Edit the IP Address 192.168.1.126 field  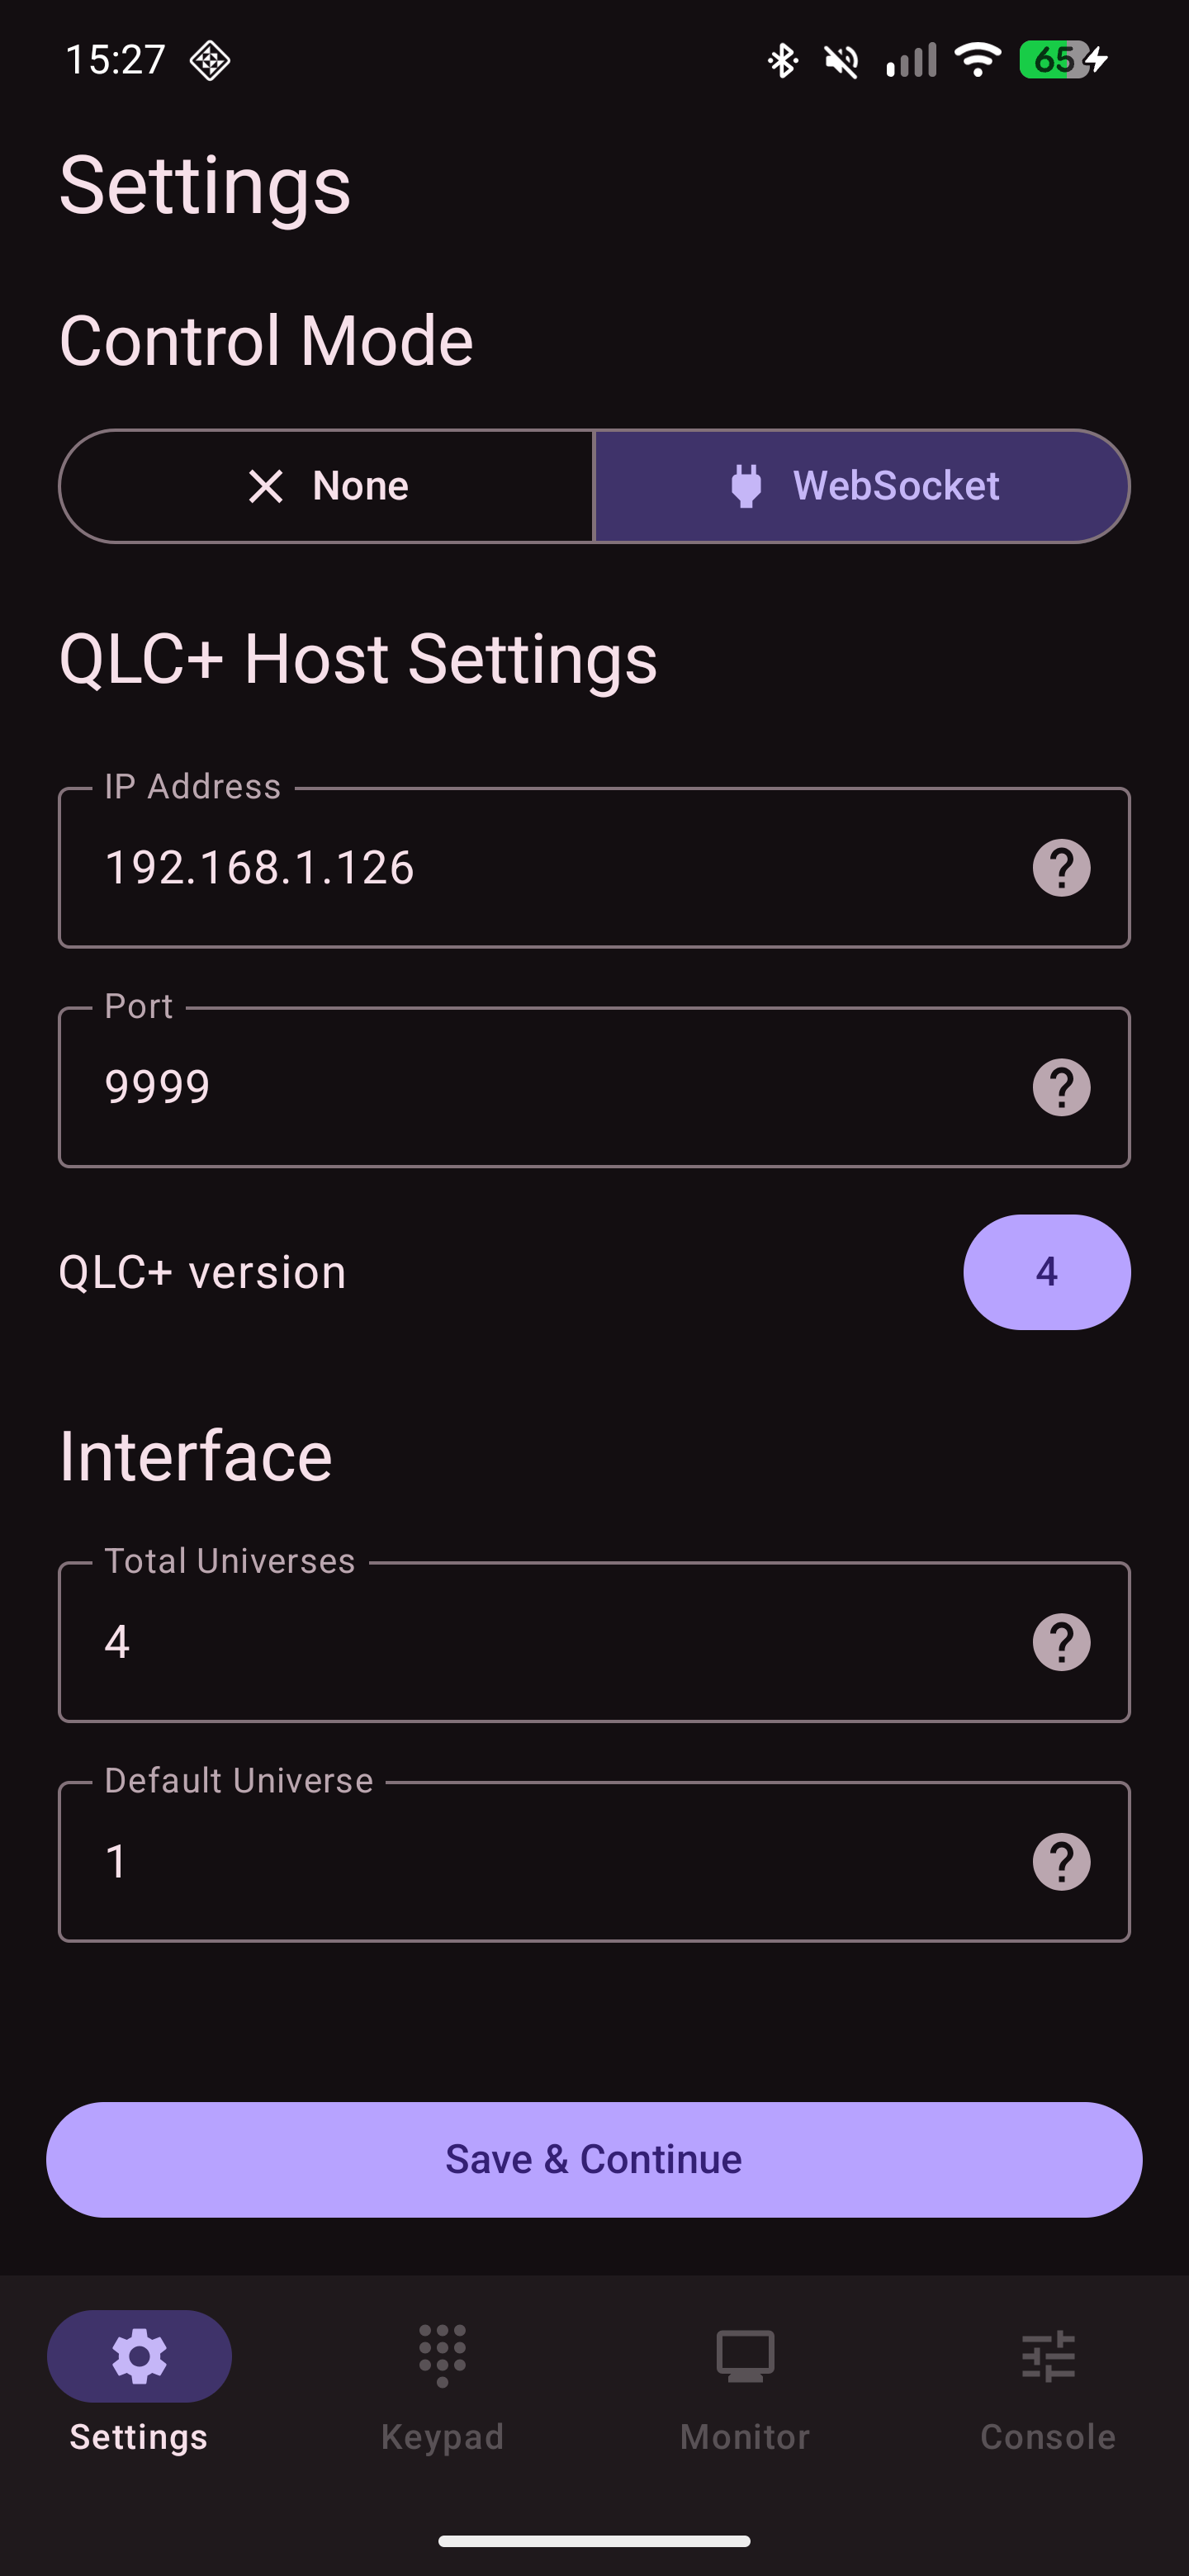point(594,868)
